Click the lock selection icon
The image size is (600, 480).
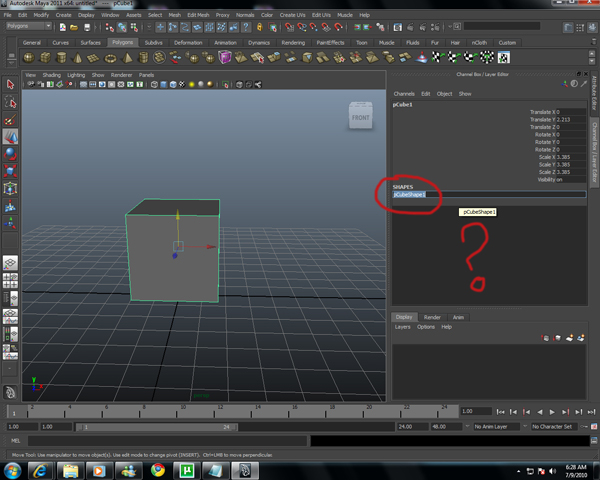pos(260,27)
